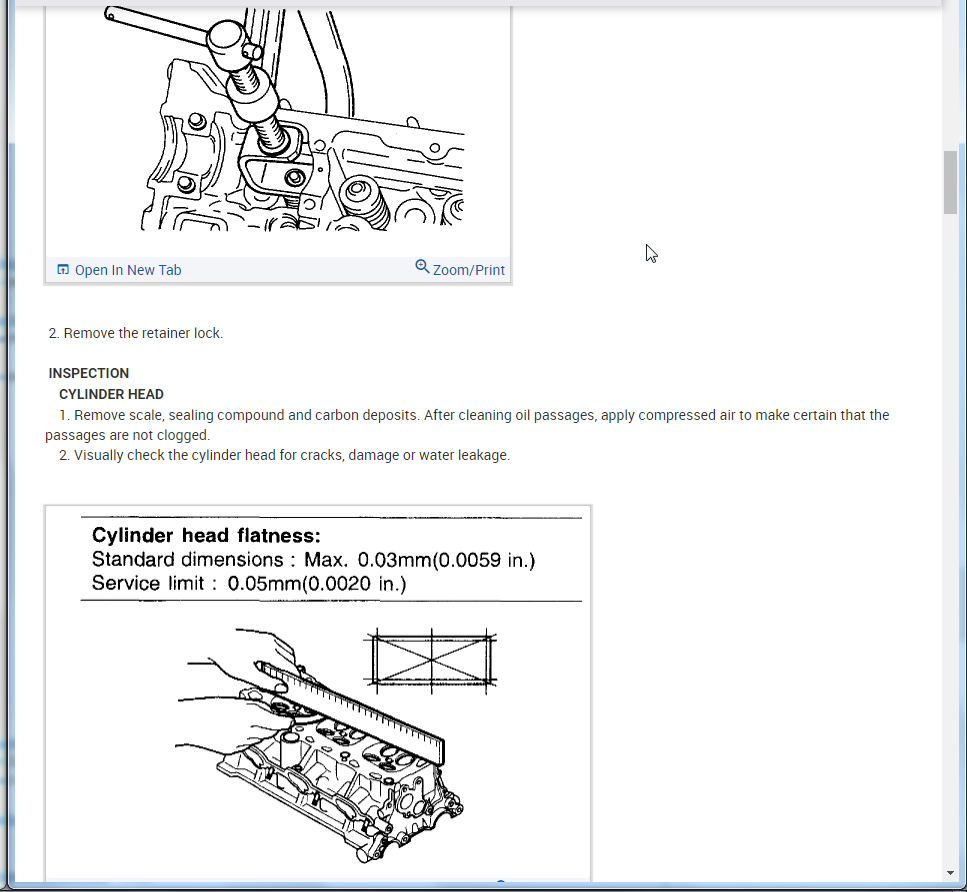Click the 'Service limit : 0.05mm' line

point(249,584)
